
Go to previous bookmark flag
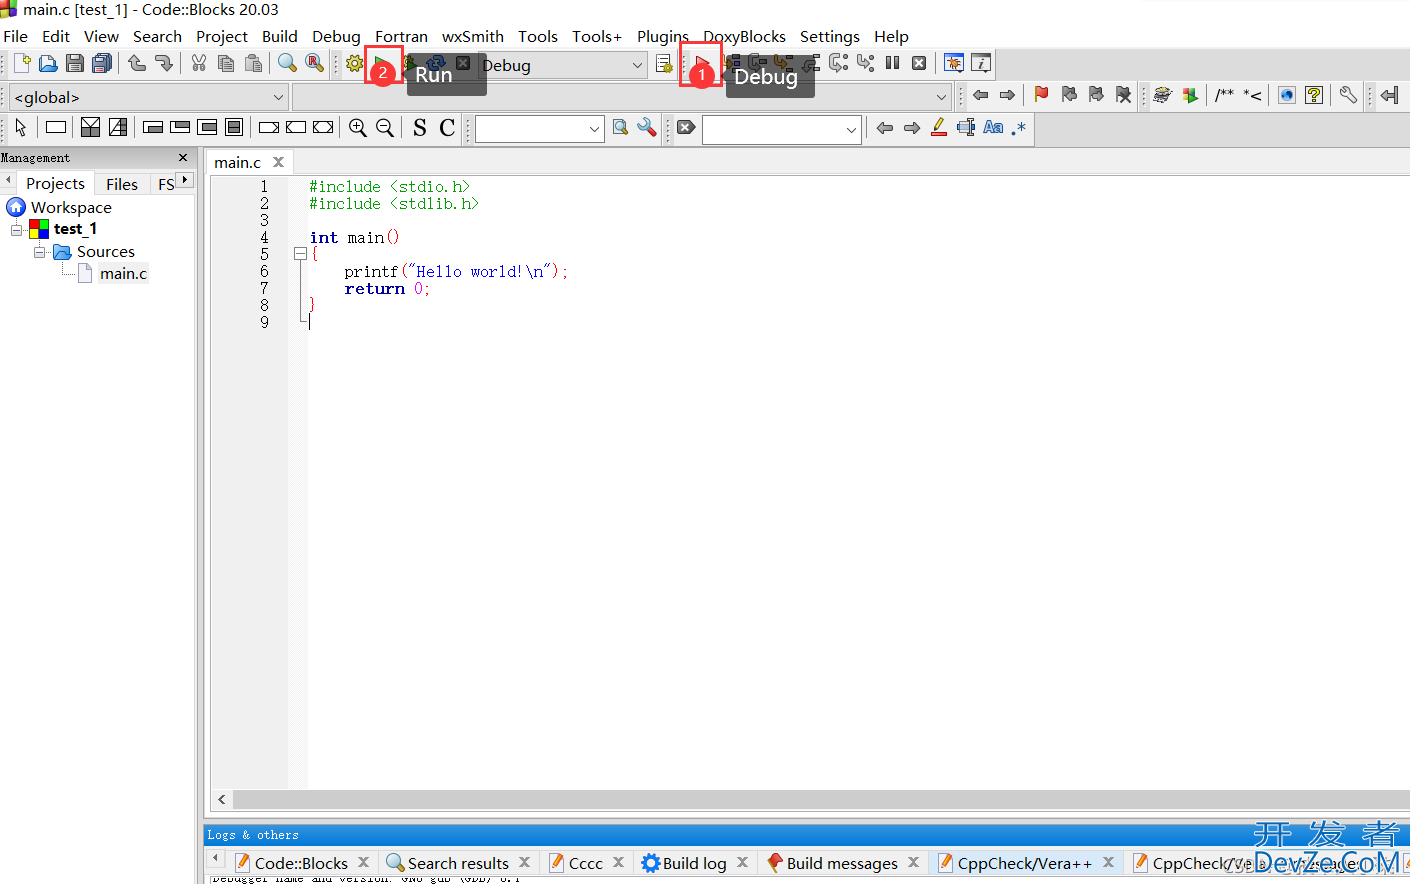[x=1069, y=95]
